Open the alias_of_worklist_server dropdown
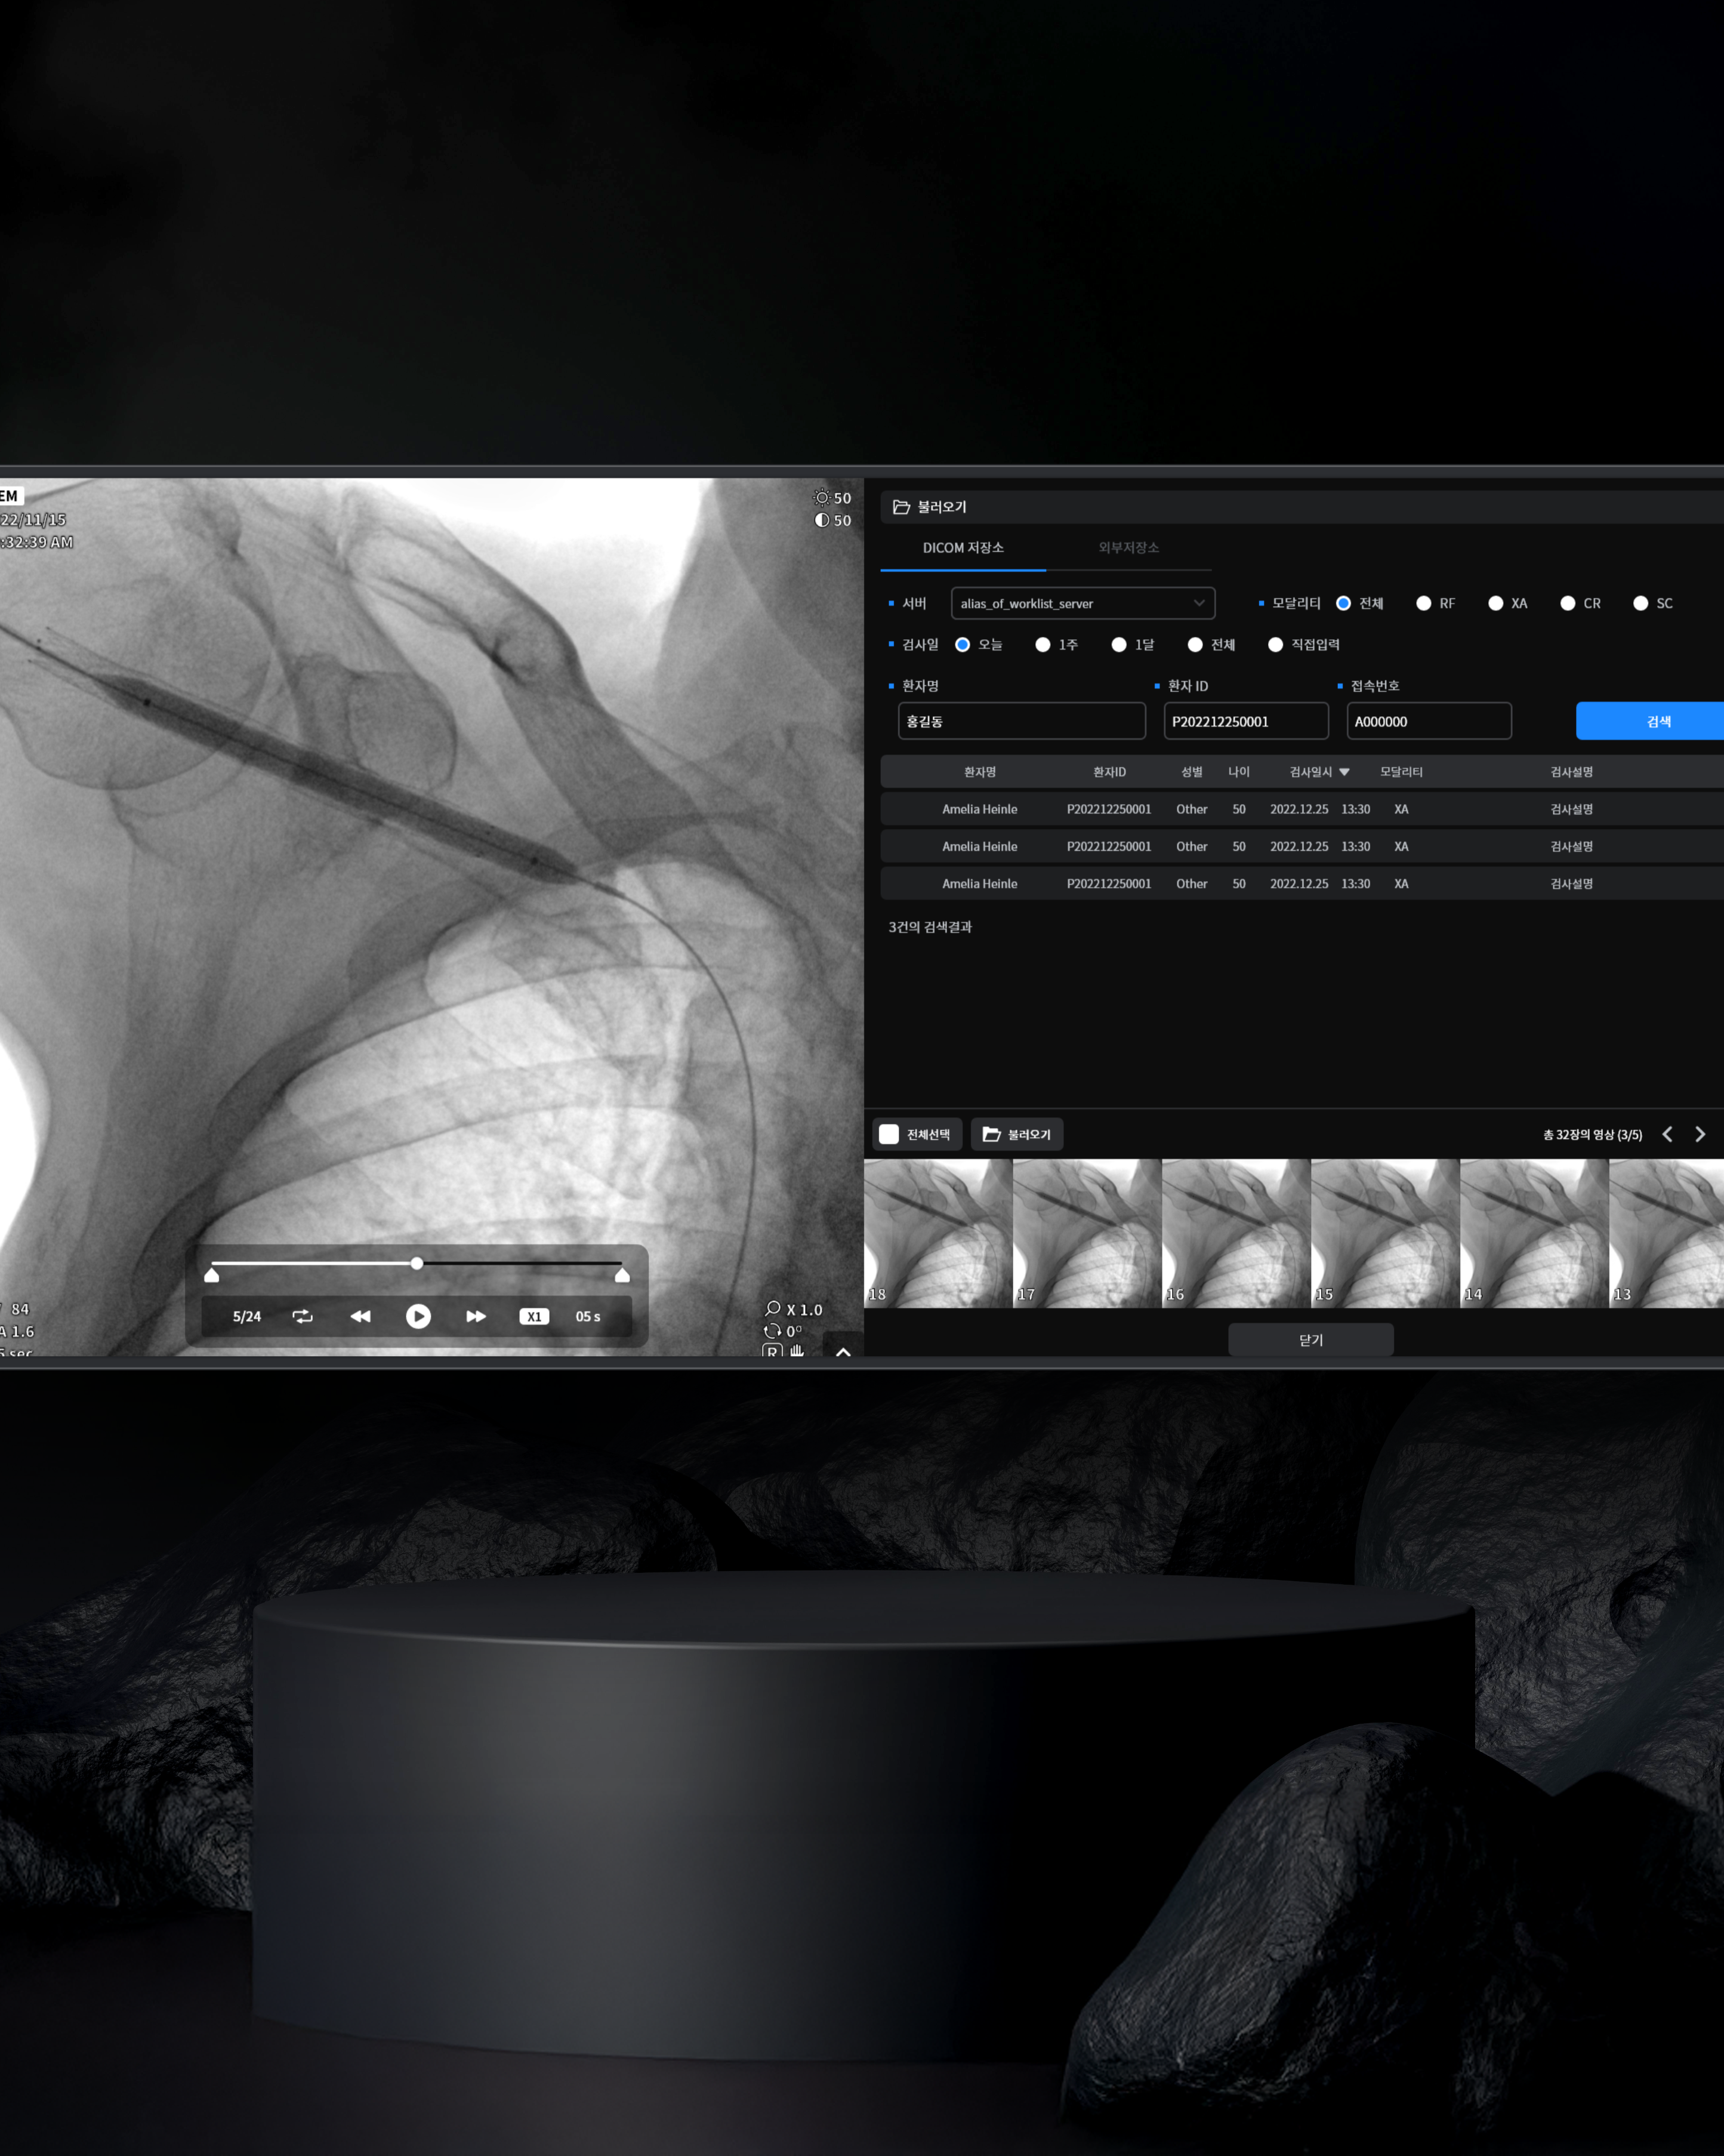1724x2156 pixels. pos(1083,603)
